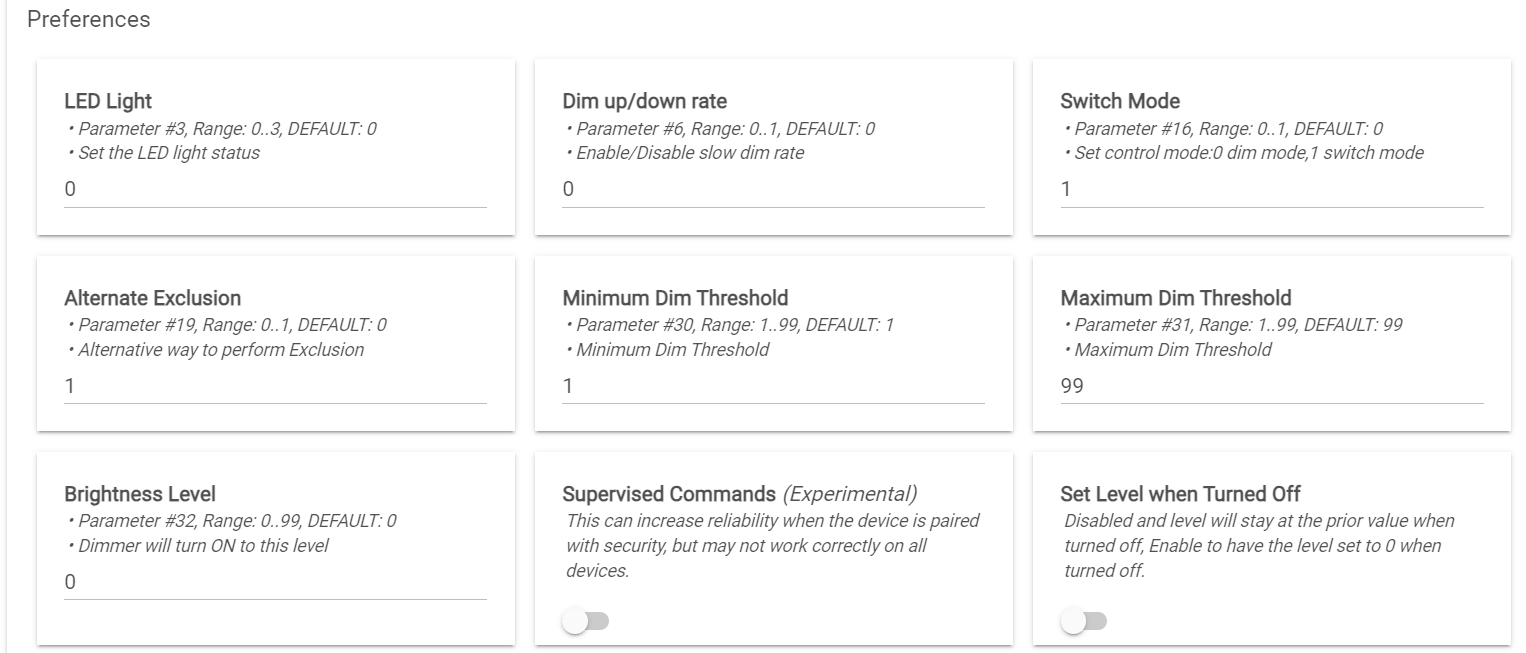Focus the Maximum Dim Threshold value field
This screenshot has height=653, width=1526.
tap(1271, 386)
